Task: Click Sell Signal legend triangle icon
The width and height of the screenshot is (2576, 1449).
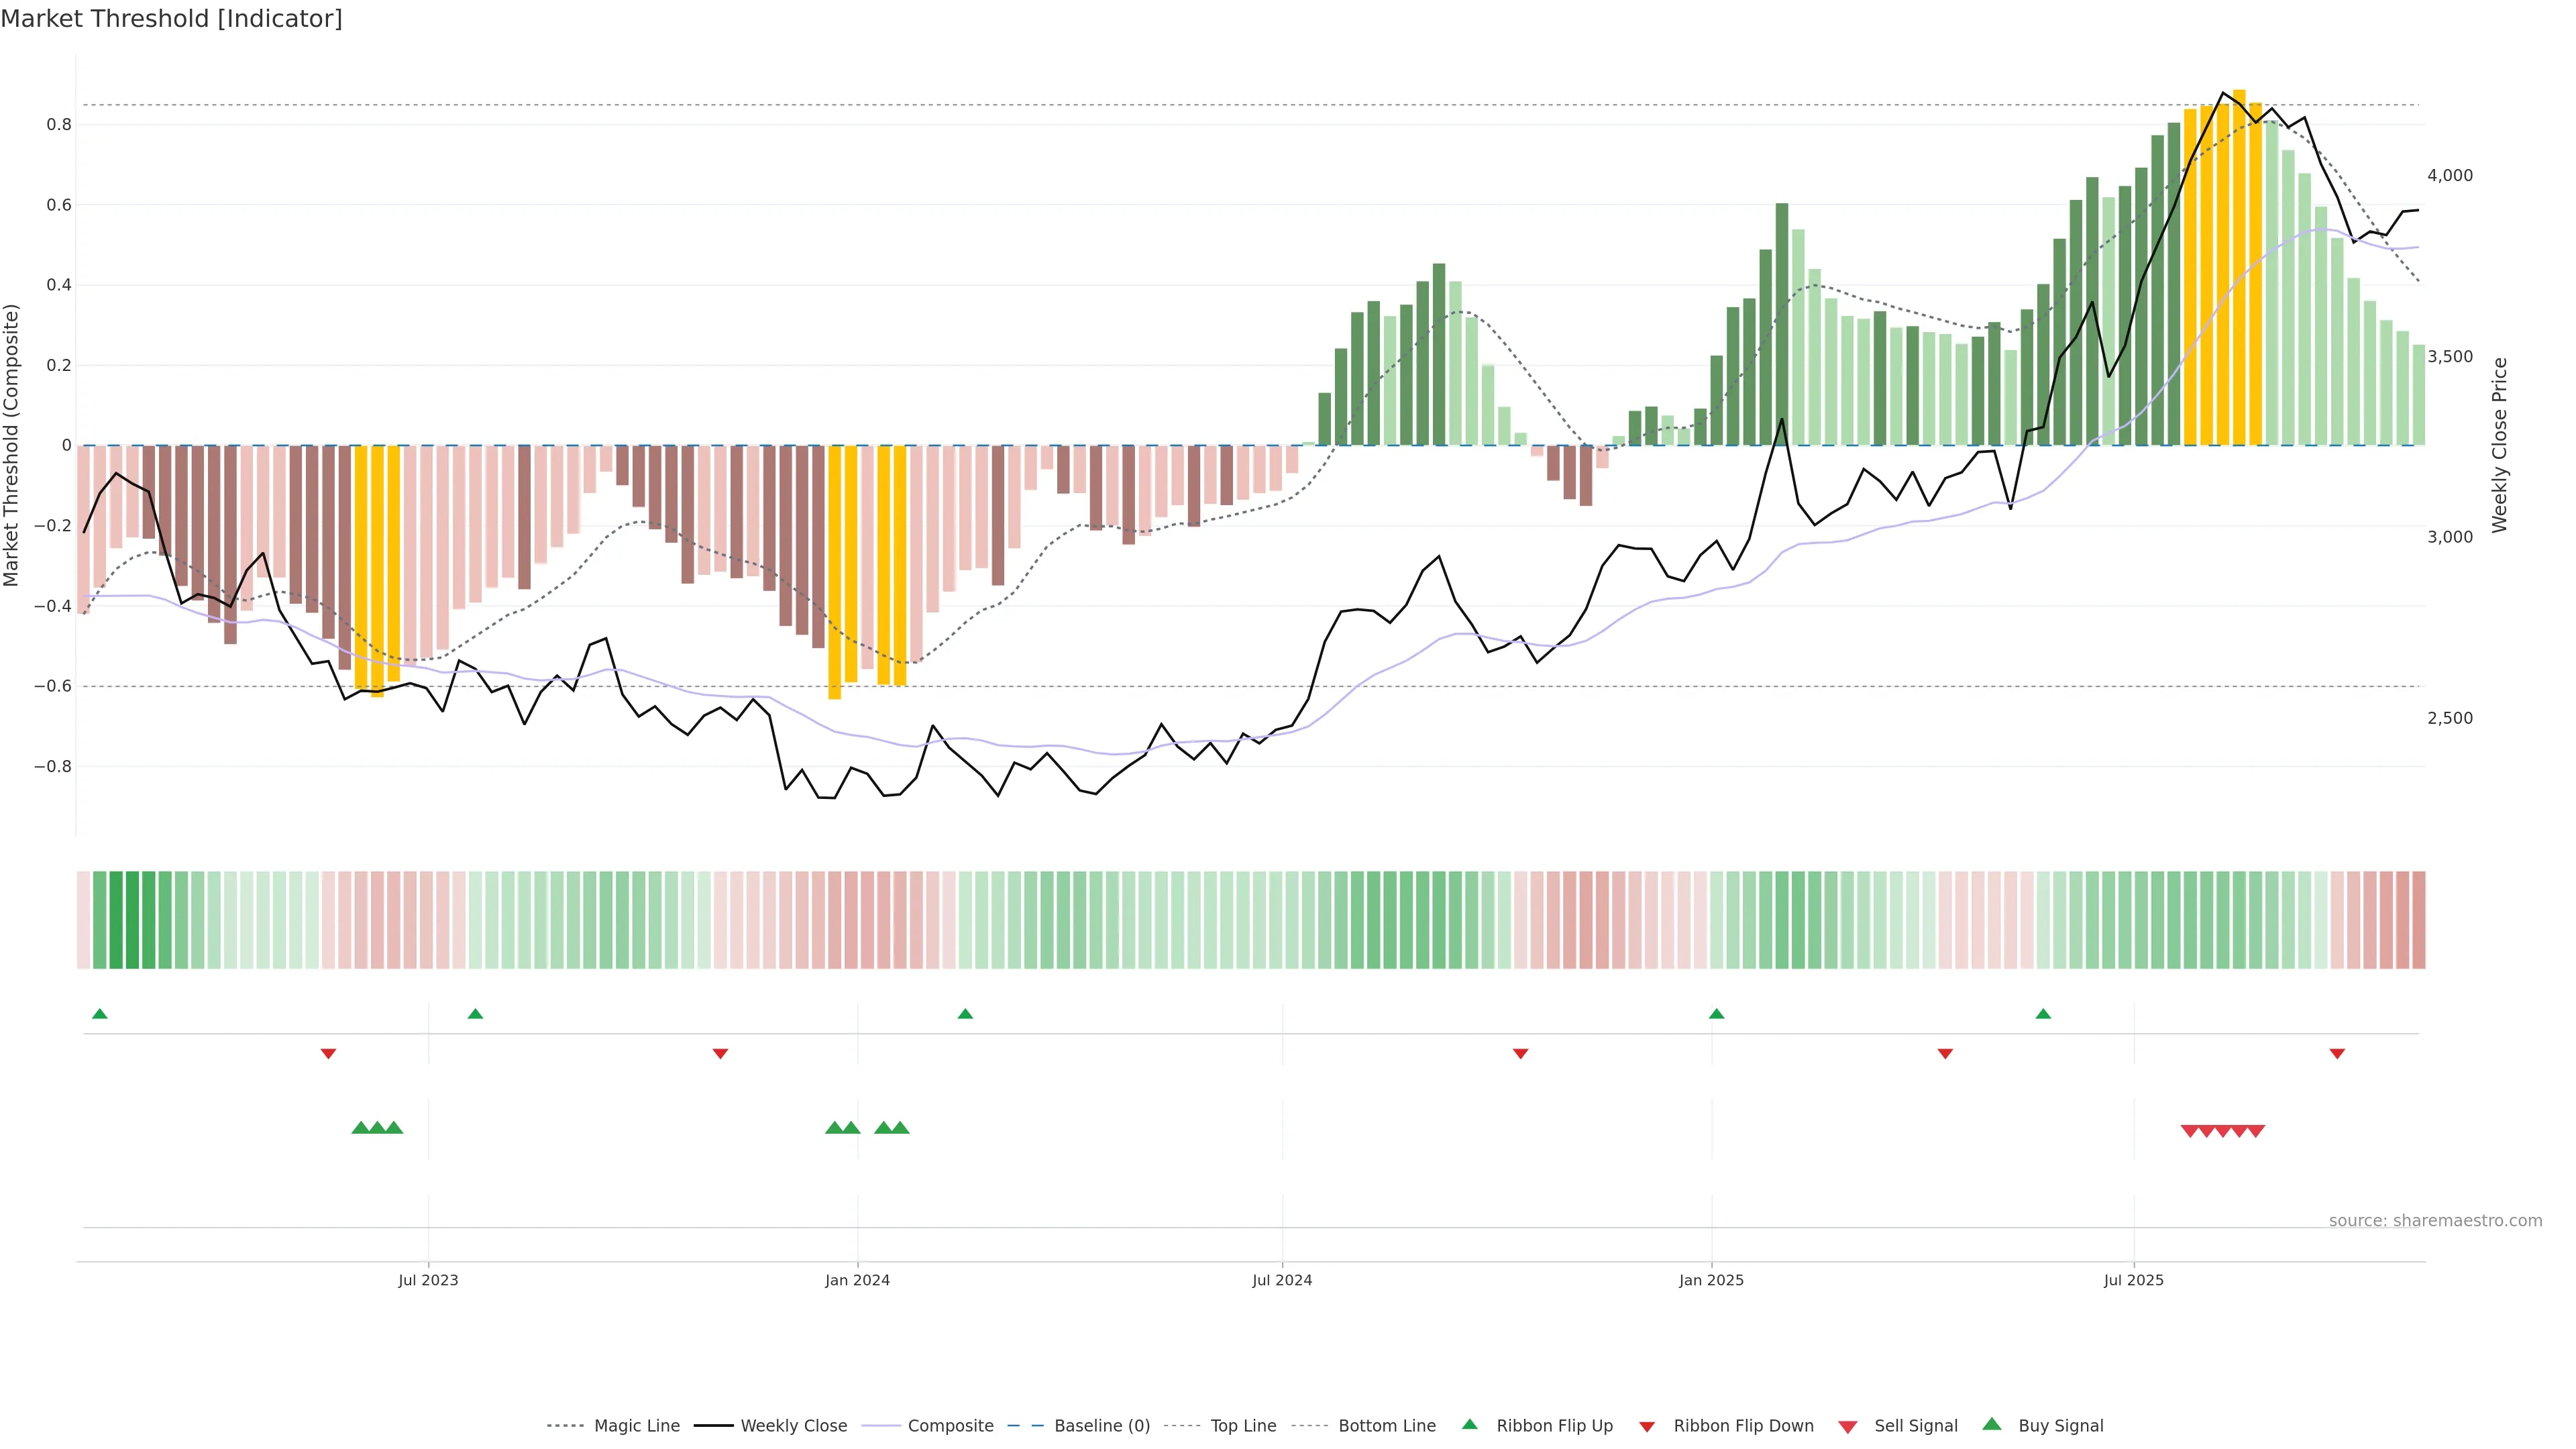Action: [1848, 1427]
